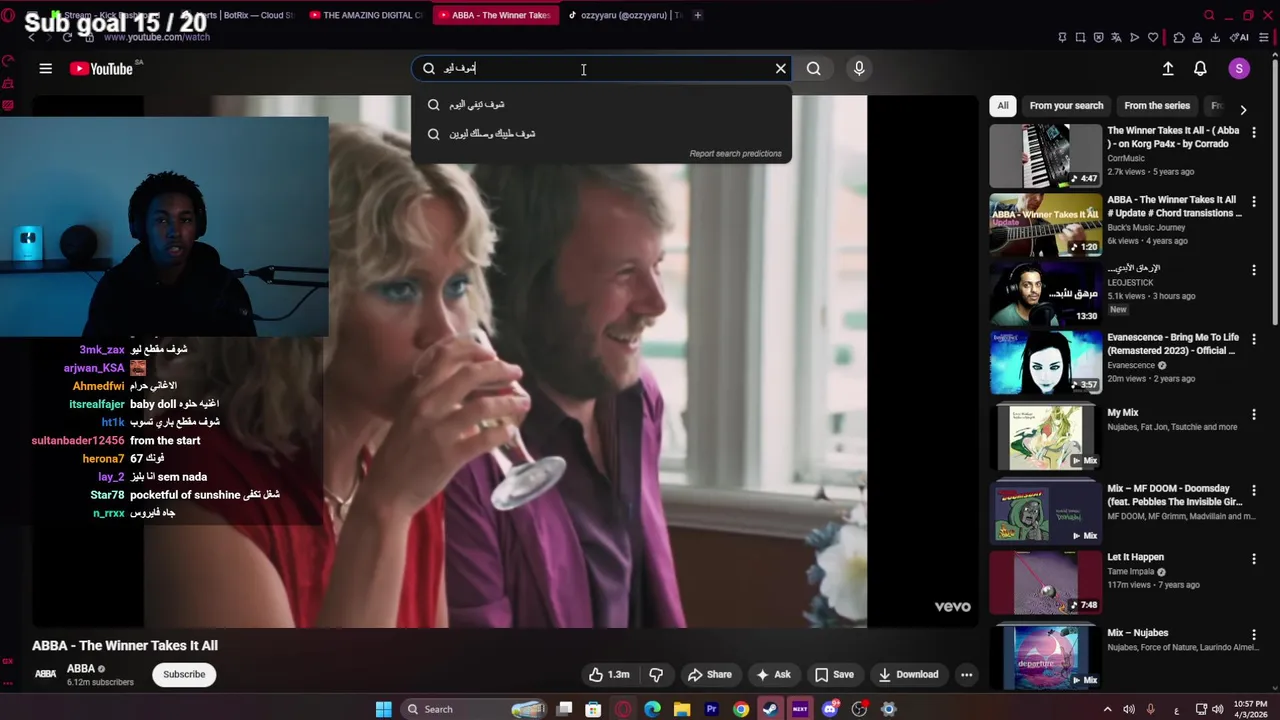The image size is (1280, 720).
Task: Start voice search with microphone
Action: 859,68
